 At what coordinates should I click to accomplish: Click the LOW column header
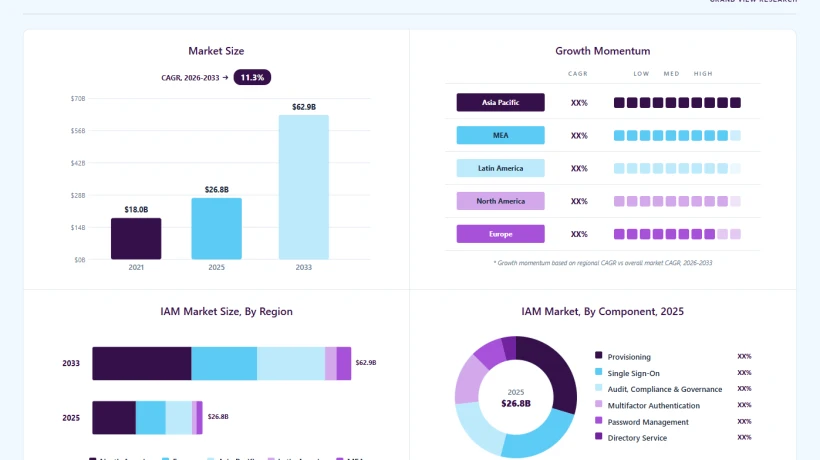641,74
